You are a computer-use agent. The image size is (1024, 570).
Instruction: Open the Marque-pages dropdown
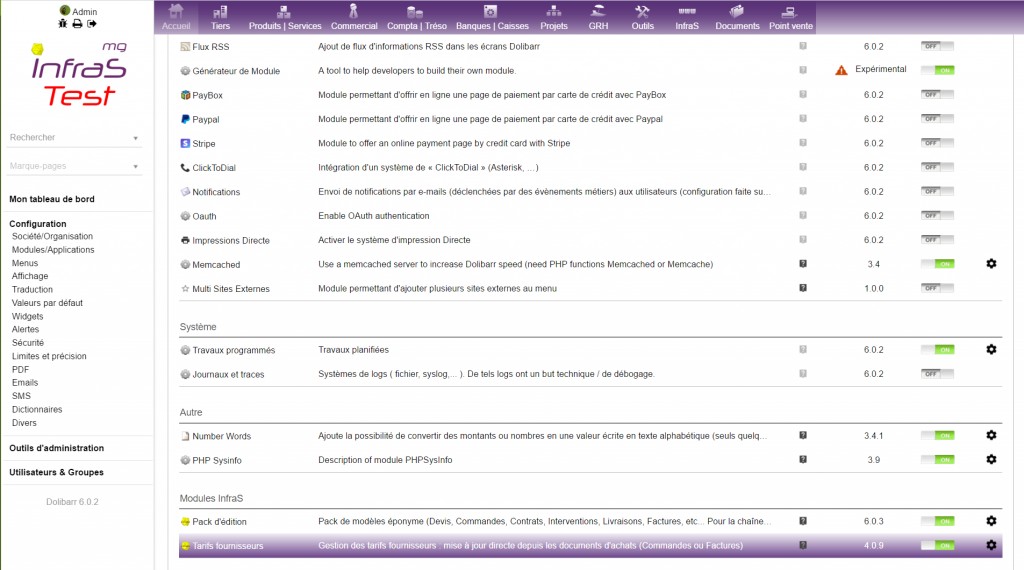74,166
